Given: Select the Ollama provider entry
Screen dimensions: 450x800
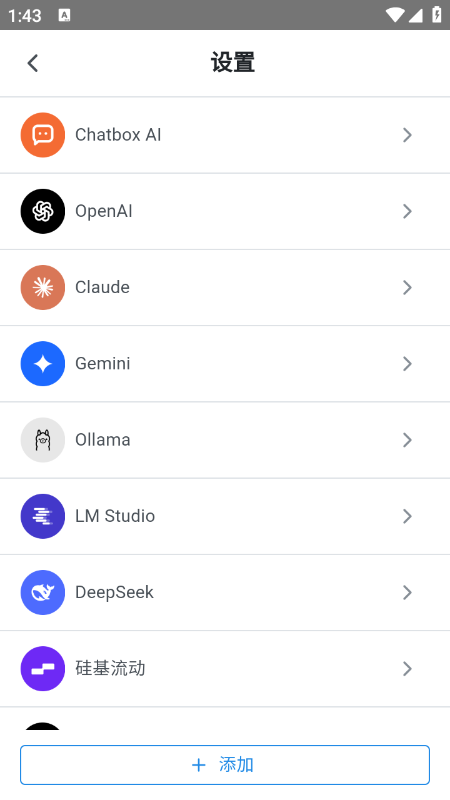Looking at the screenshot, I should [x=225, y=440].
